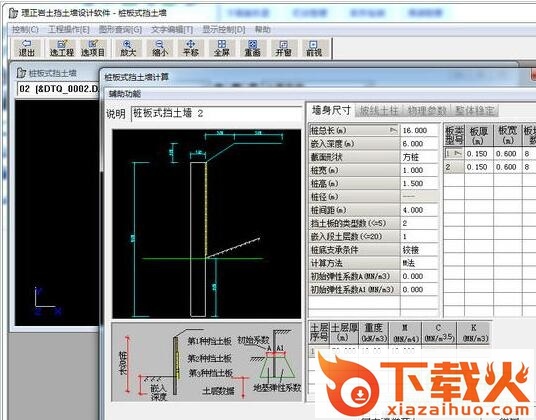Open the 控制 menu
The image size is (536, 420).
click(25, 30)
